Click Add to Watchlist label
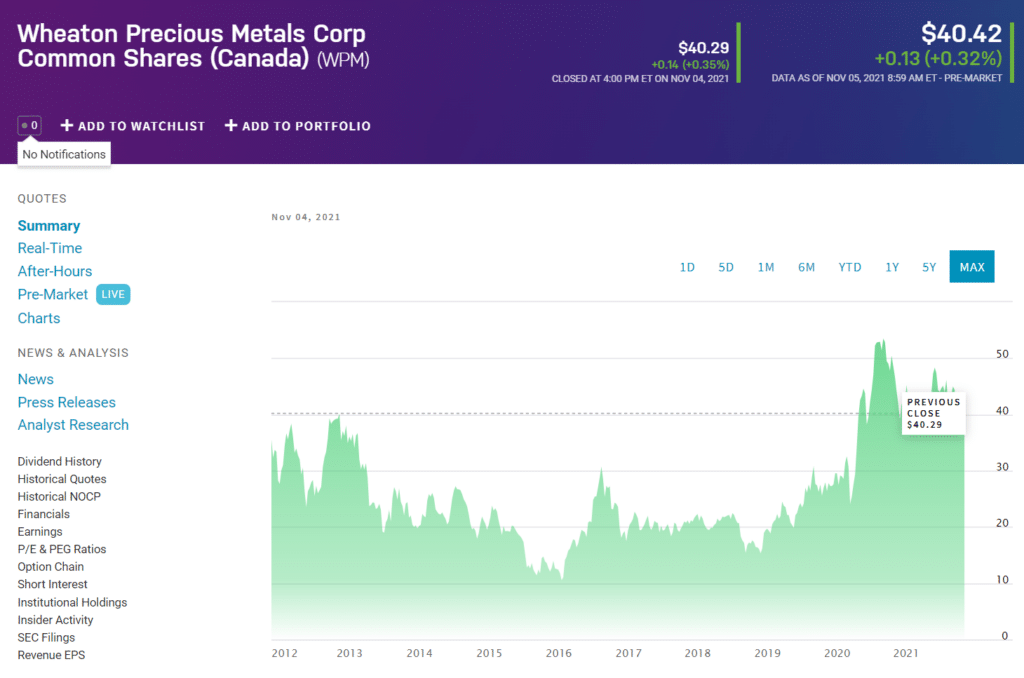Viewport: 1024px width, 678px height. coord(141,126)
